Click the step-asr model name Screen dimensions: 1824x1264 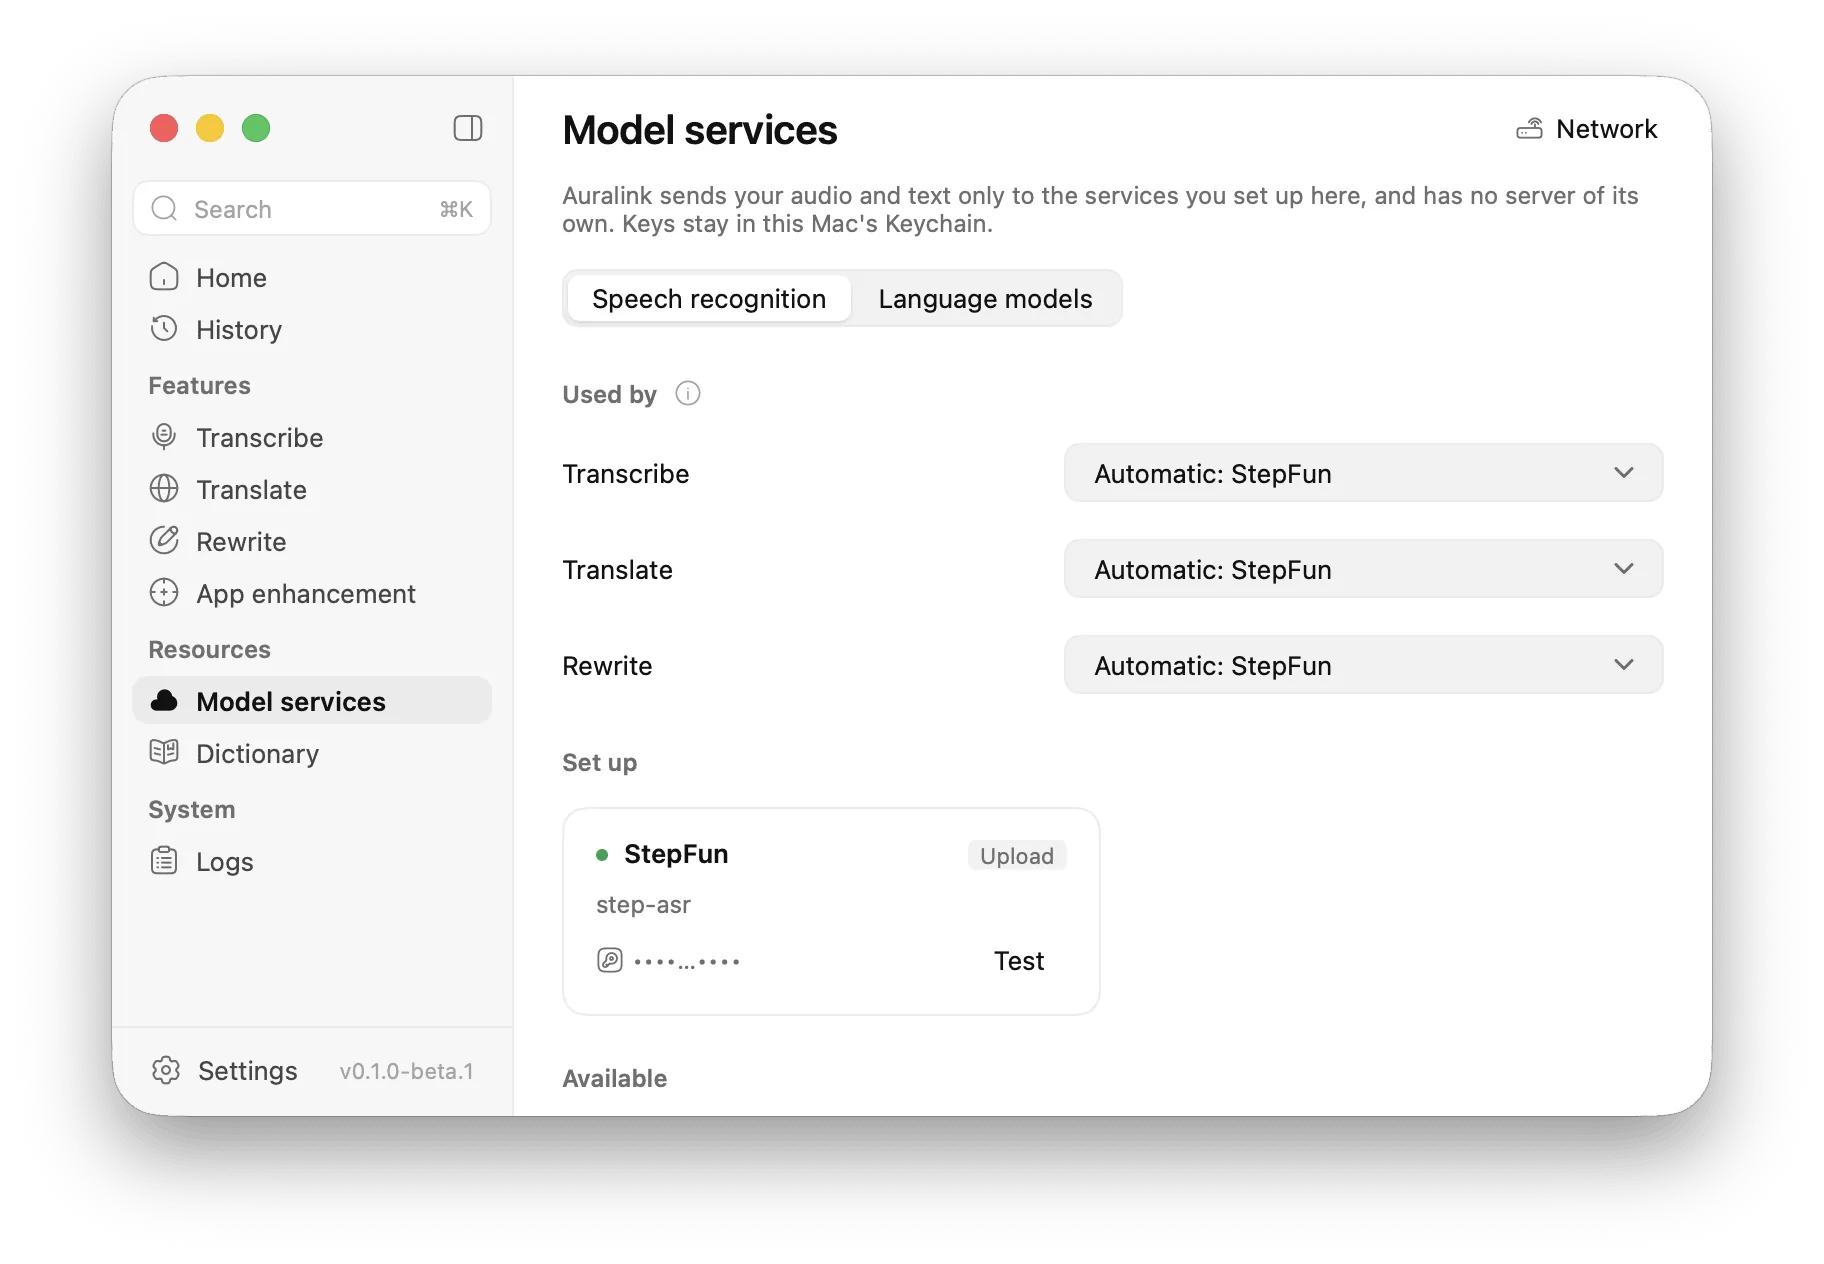pos(643,905)
